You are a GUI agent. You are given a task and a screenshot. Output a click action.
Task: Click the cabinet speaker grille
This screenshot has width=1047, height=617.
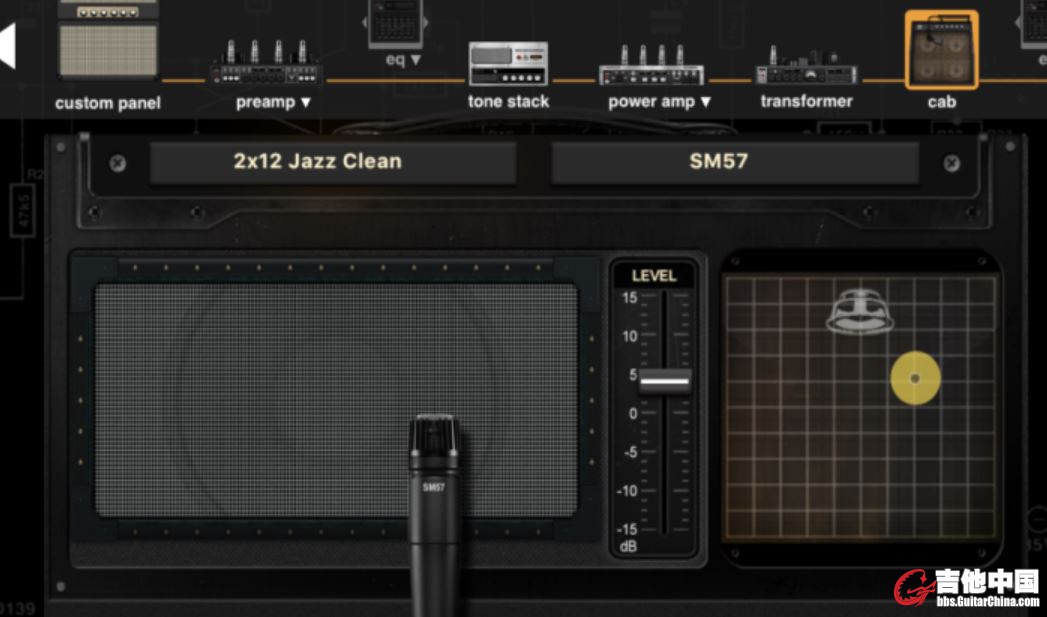(336, 401)
